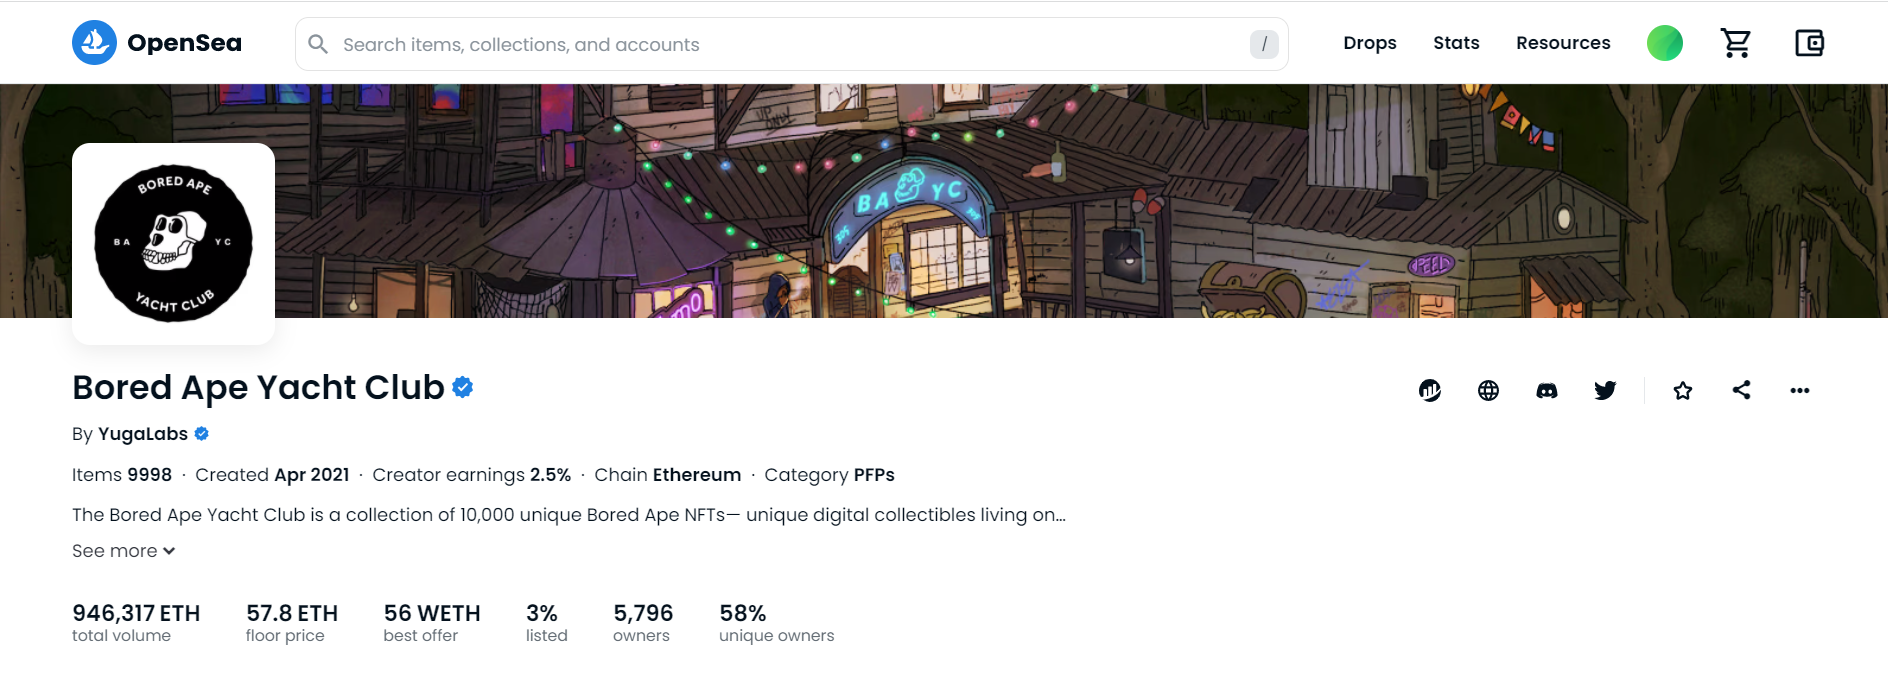1888x680 pixels.
Task: Open the green account avatar
Action: [1665, 43]
